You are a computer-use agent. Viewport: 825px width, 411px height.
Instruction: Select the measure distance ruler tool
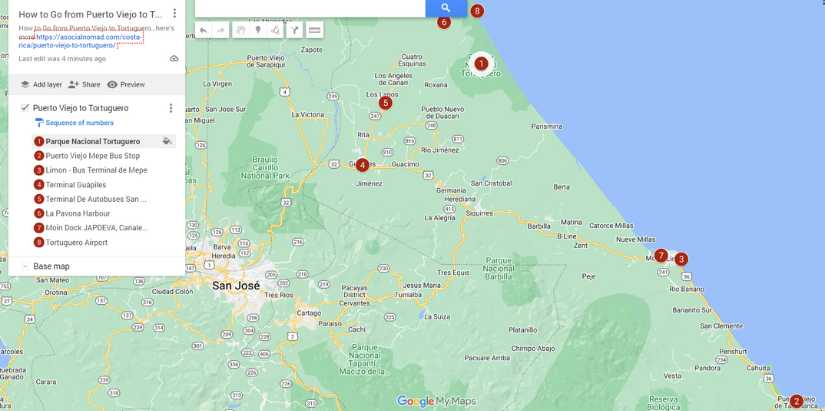(315, 31)
